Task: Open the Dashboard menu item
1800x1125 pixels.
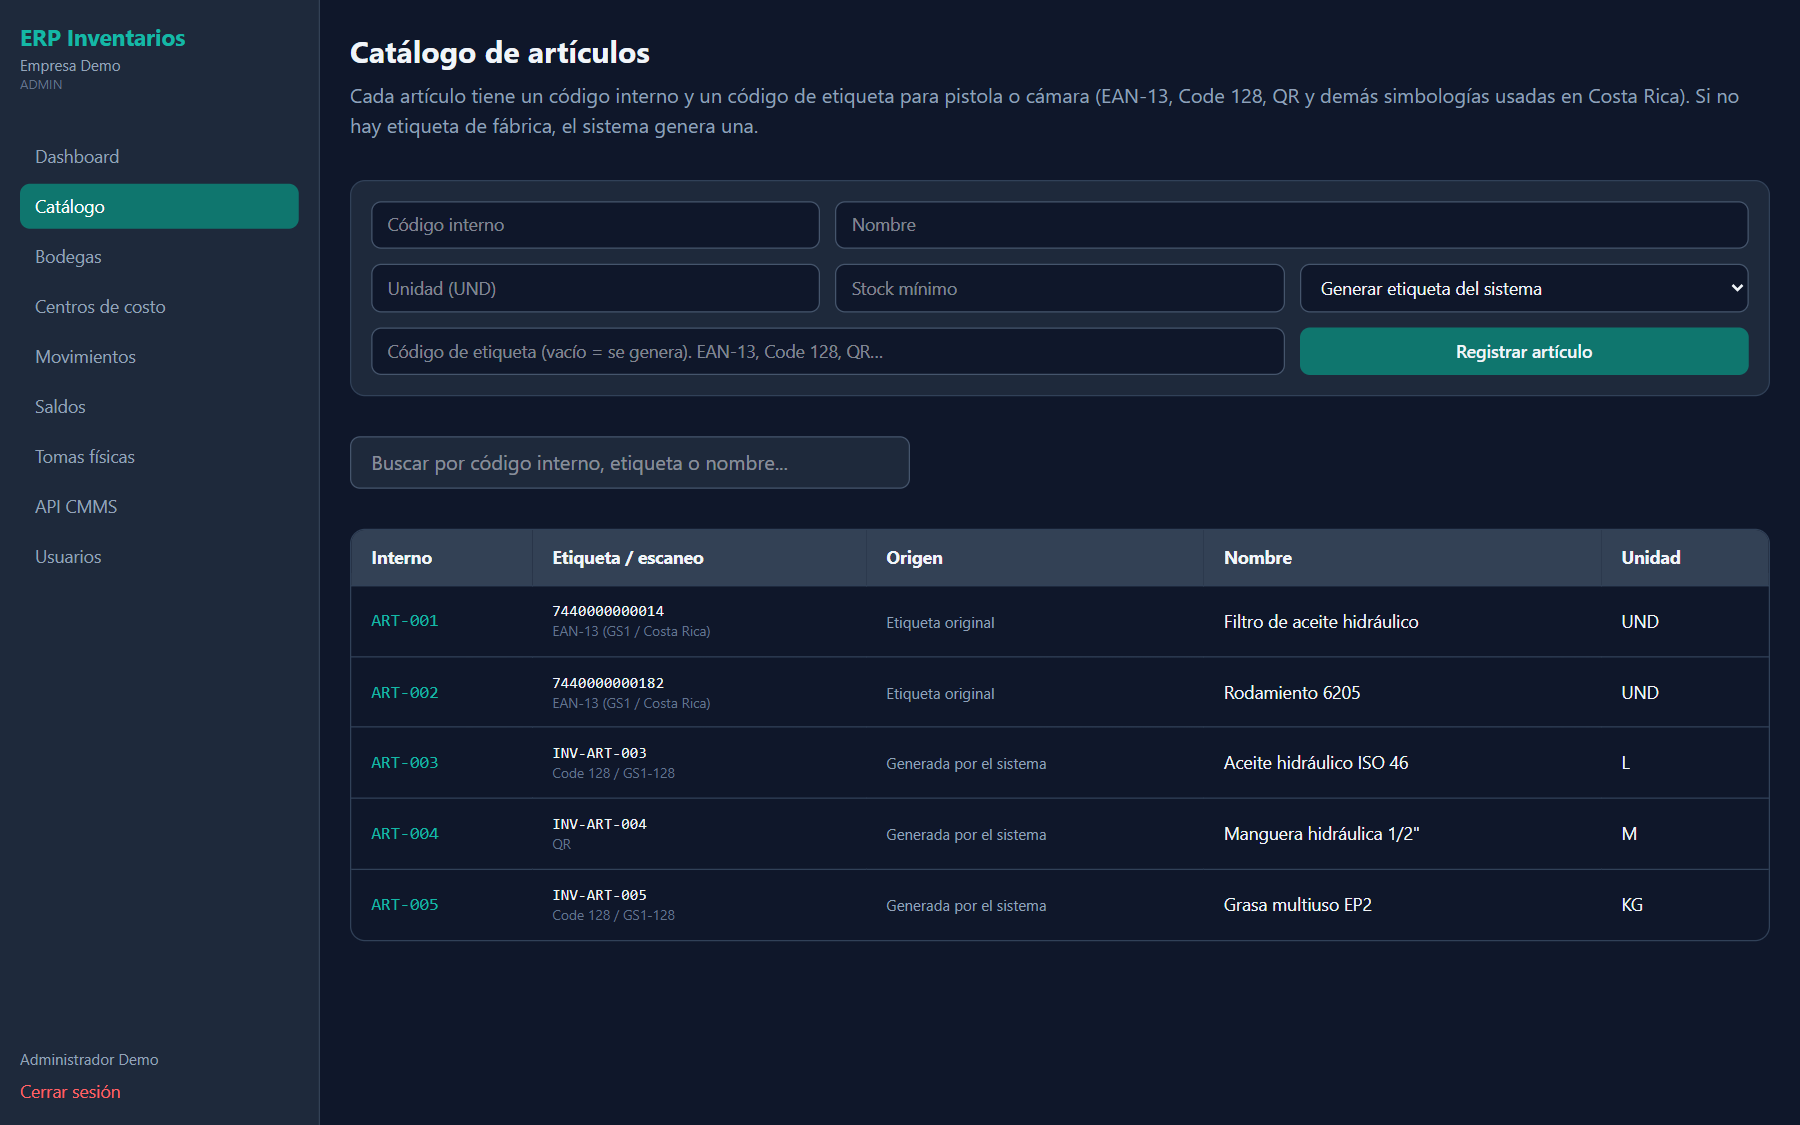Action: [159, 157]
